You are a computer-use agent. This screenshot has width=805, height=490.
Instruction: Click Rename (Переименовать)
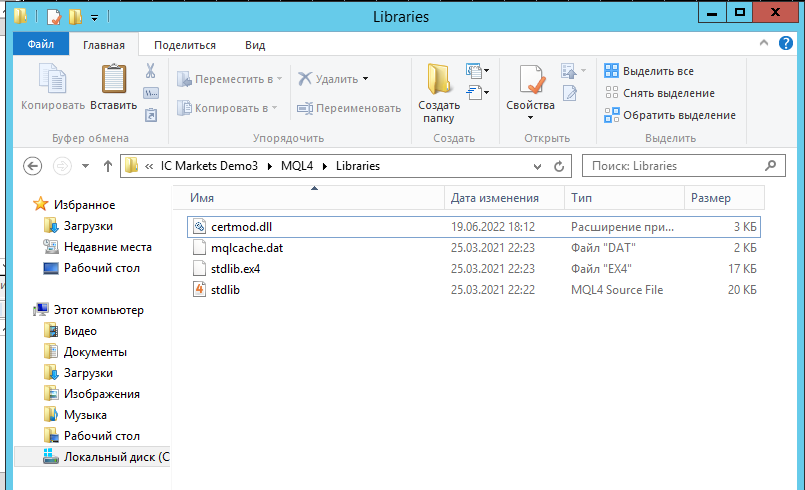click(x=349, y=108)
